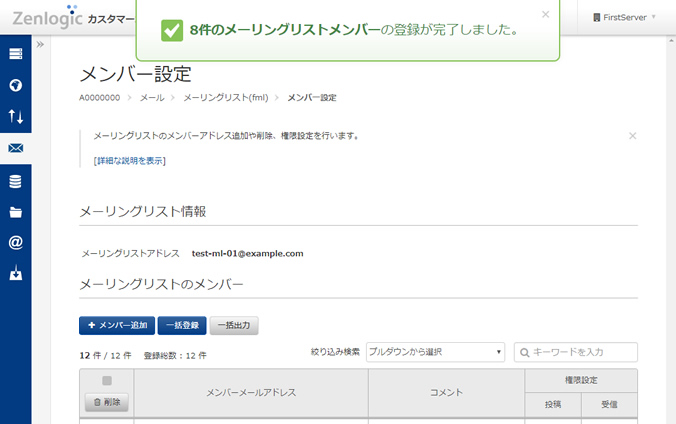Select the mail envelope sidebar icon
Screen dimensions: 676x424
(x=15, y=149)
